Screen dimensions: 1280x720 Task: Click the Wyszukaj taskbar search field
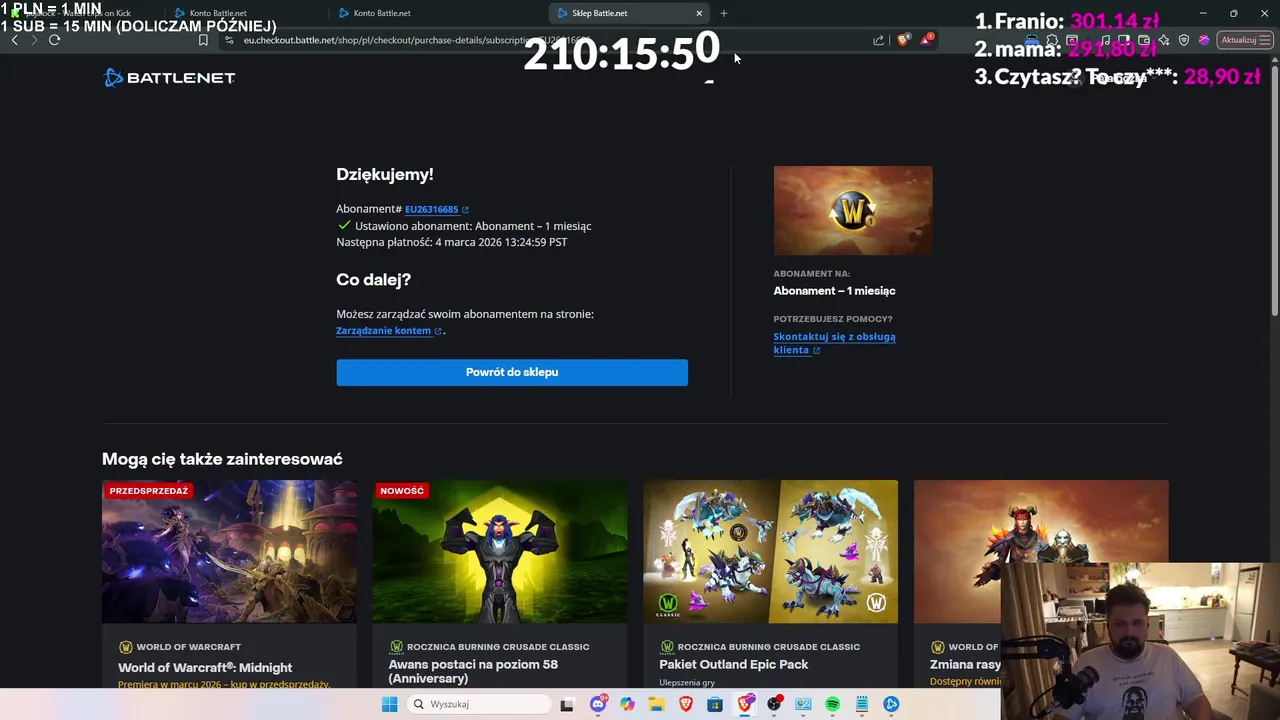(480, 704)
